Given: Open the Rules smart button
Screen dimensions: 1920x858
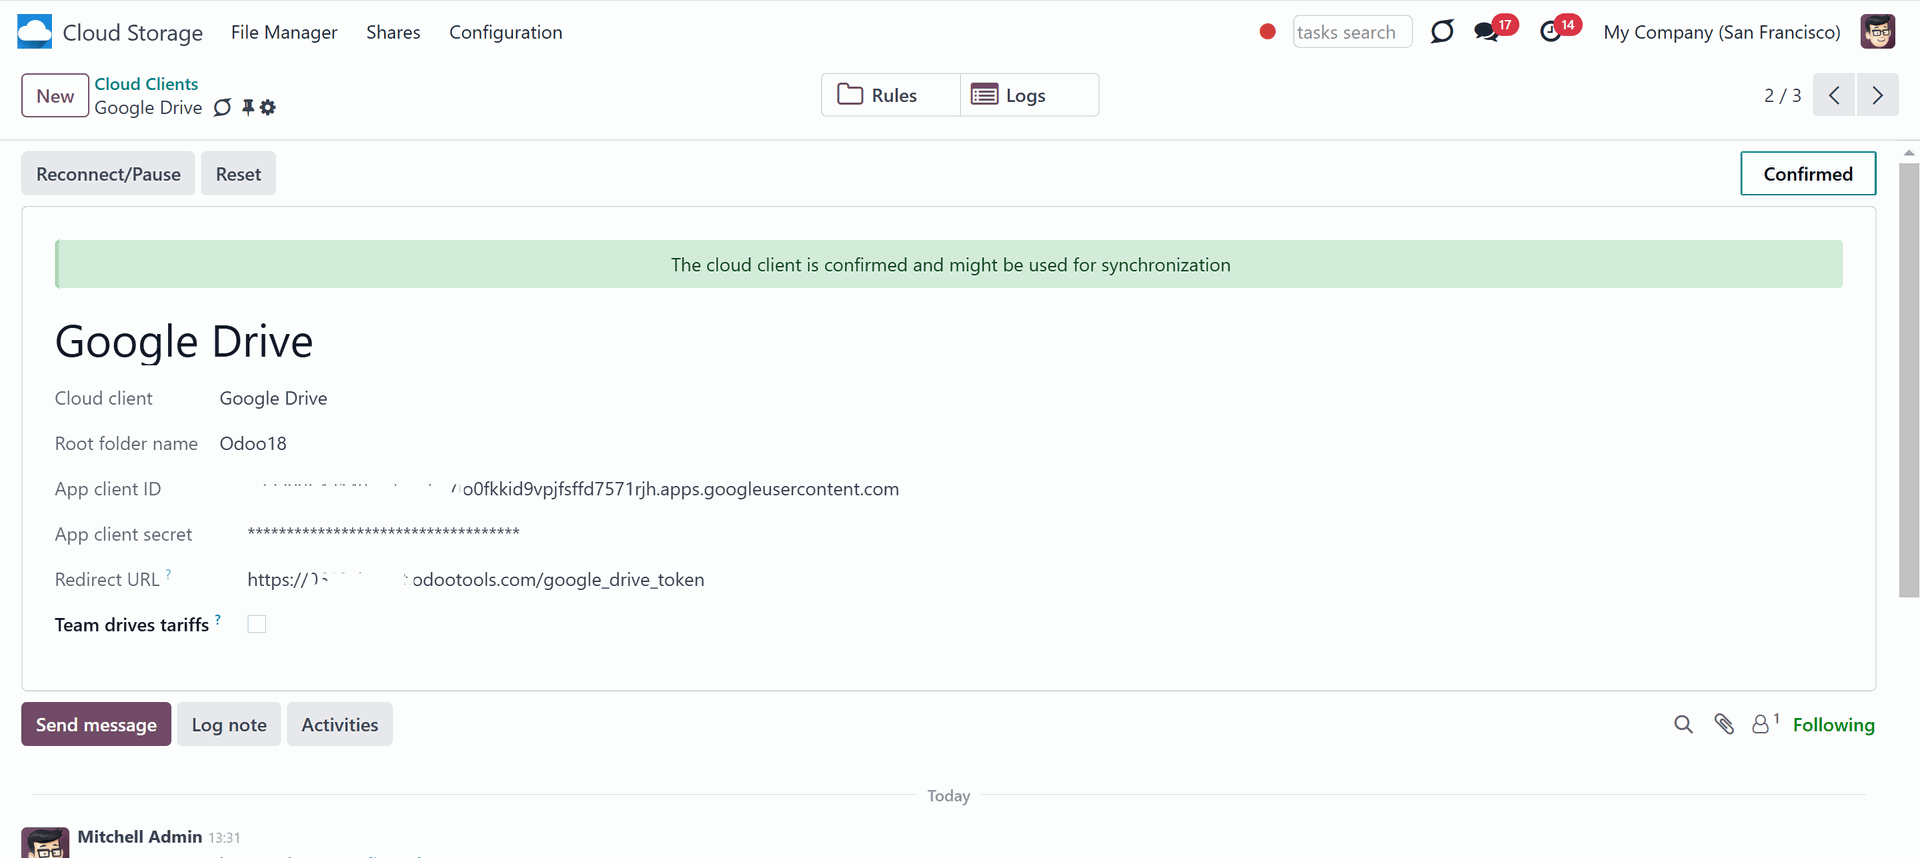Looking at the screenshot, I should pos(891,95).
